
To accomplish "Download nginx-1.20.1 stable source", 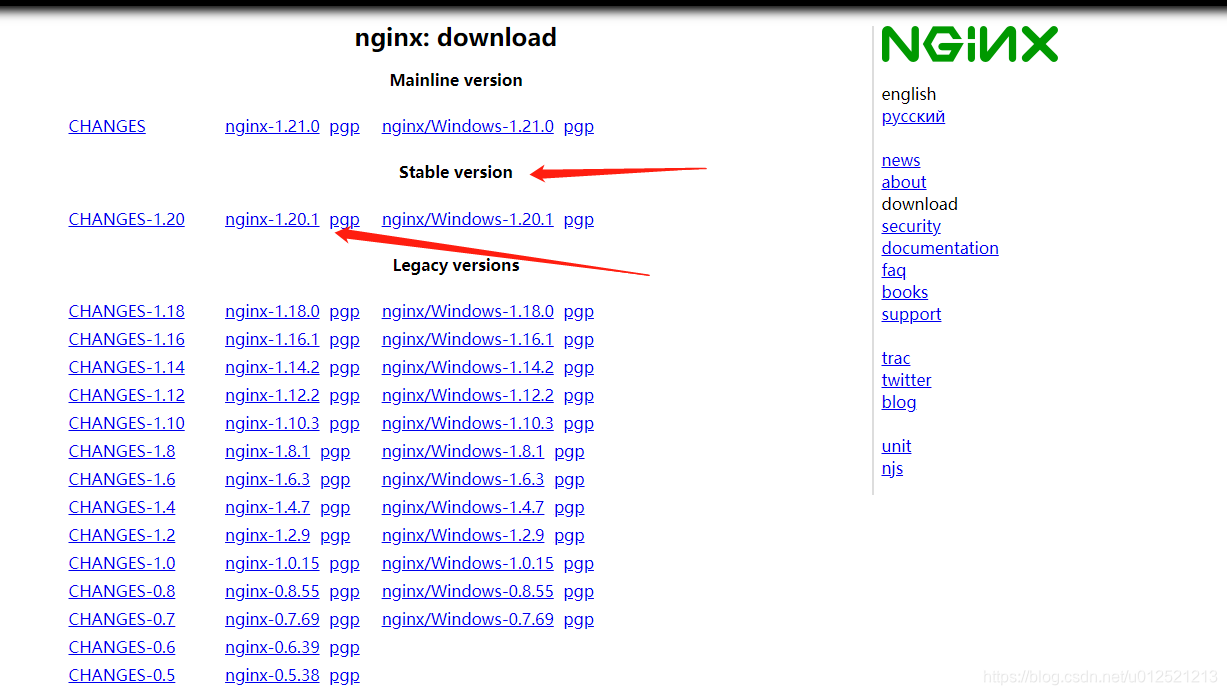I will 272,220.
